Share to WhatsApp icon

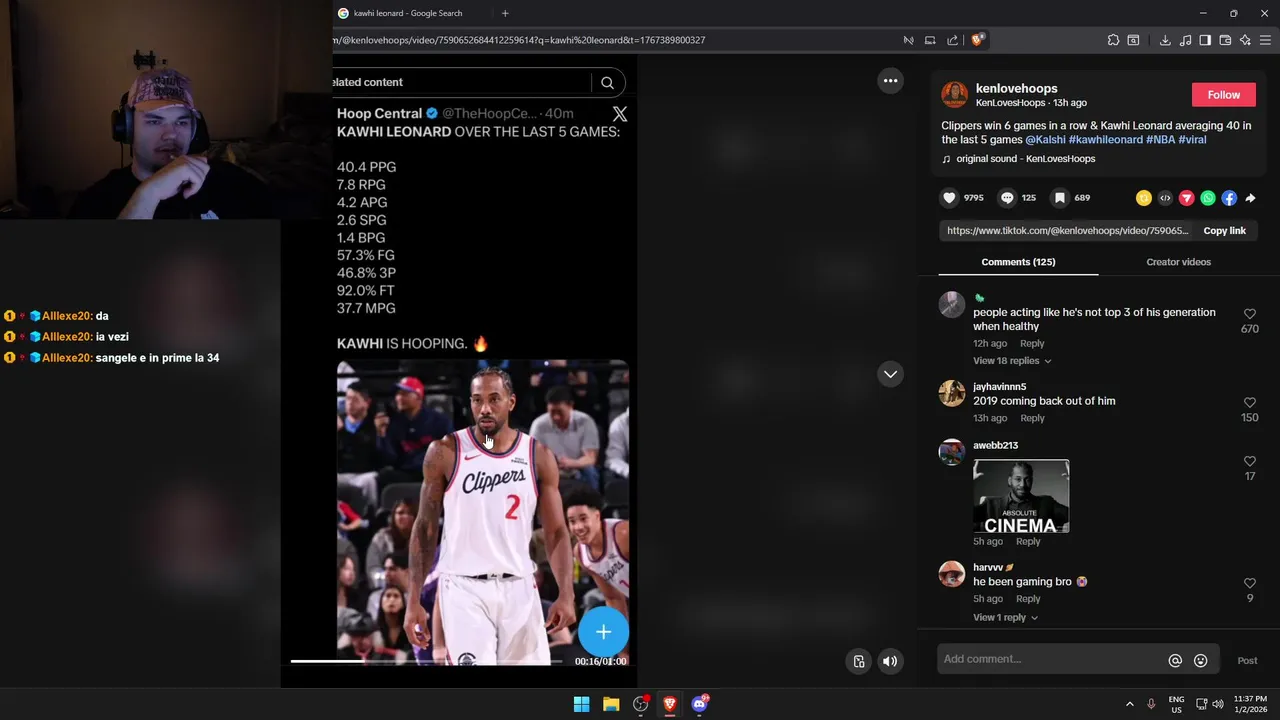pos(1208,198)
